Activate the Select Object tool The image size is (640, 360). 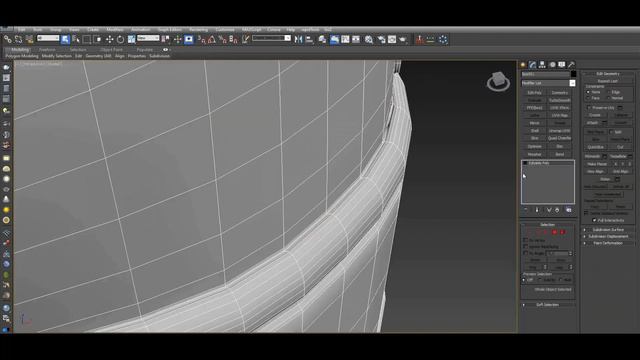[x=65, y=40]
